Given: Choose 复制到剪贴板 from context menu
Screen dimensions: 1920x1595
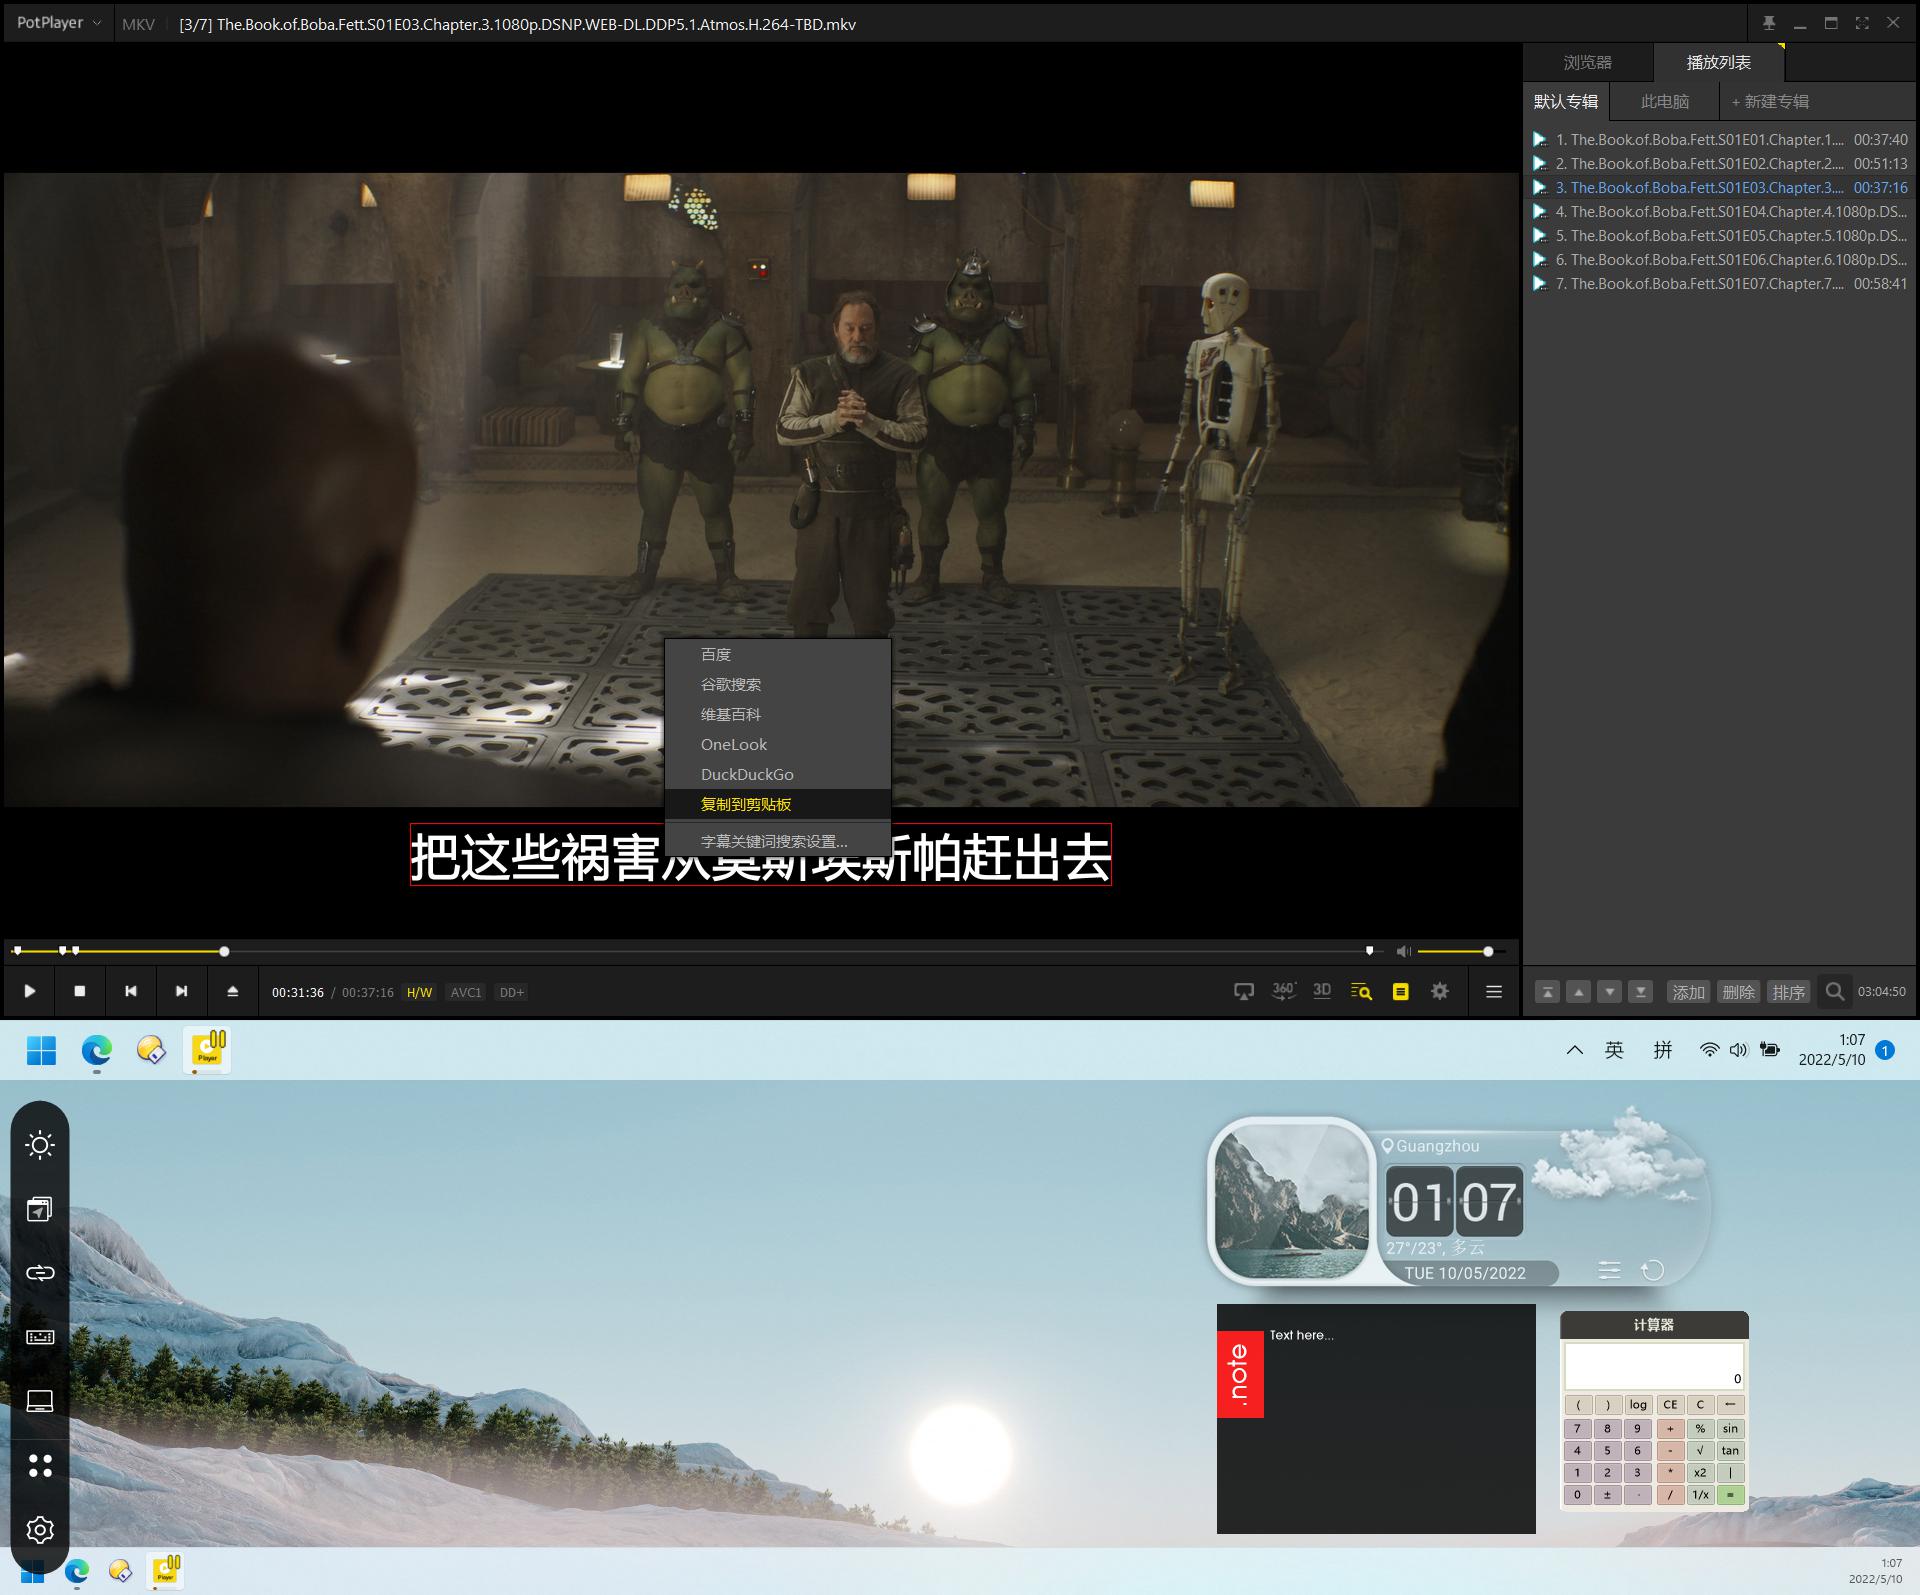Looking at the screenshot, I should click(746, 804).
